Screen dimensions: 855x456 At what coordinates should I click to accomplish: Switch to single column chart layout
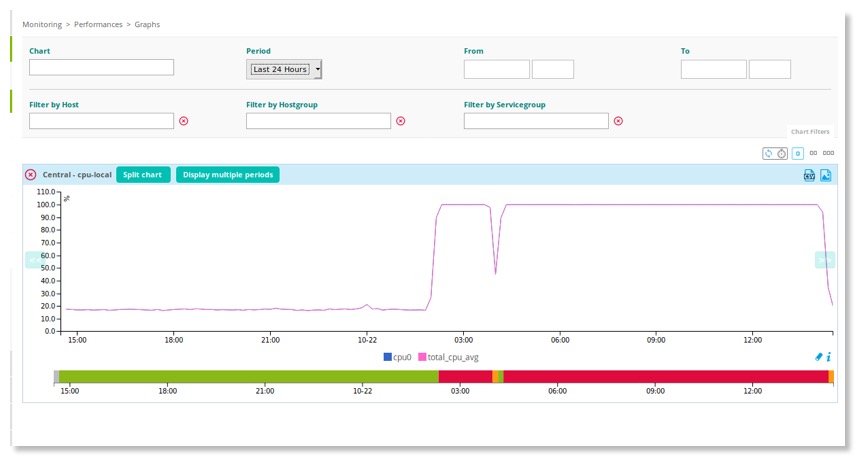[797, 153]
